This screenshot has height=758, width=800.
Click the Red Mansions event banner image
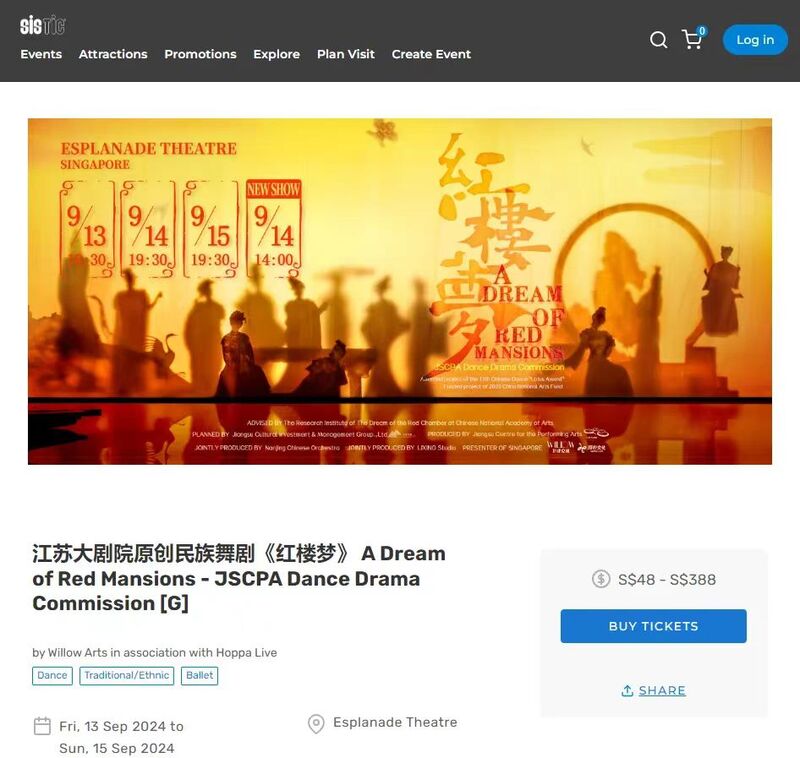400,291
